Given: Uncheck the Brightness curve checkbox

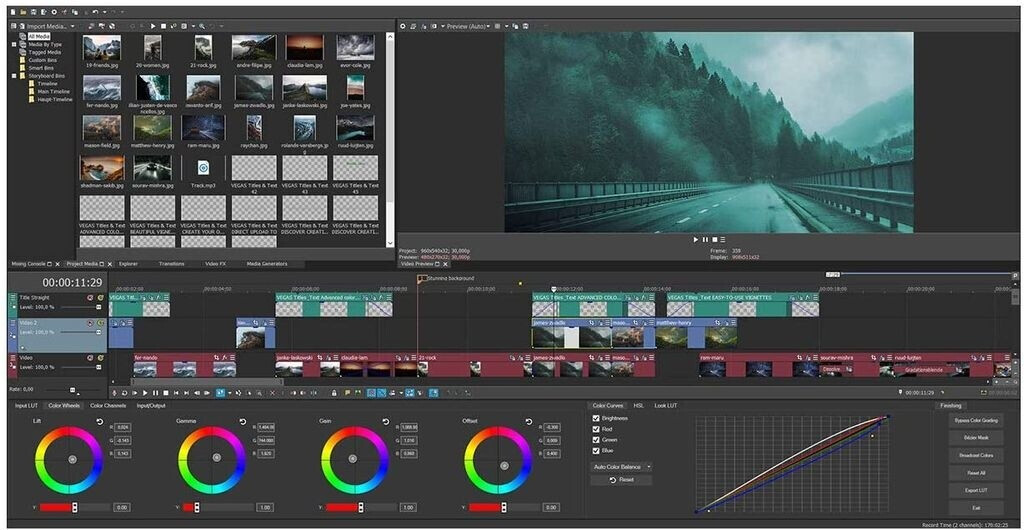Looking at the screenshot, I should (x=597, y=418).
